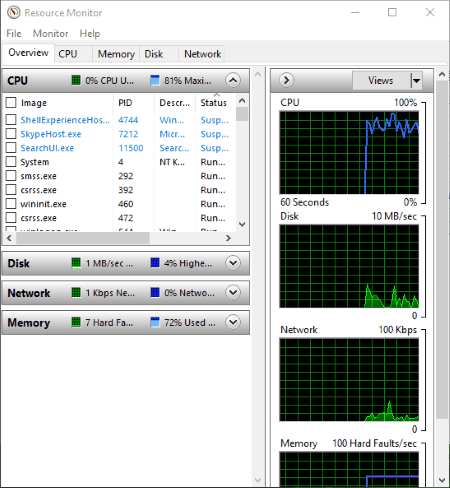Expand the Disk section chevron
450x488 pixels.
tap(233, 263)
